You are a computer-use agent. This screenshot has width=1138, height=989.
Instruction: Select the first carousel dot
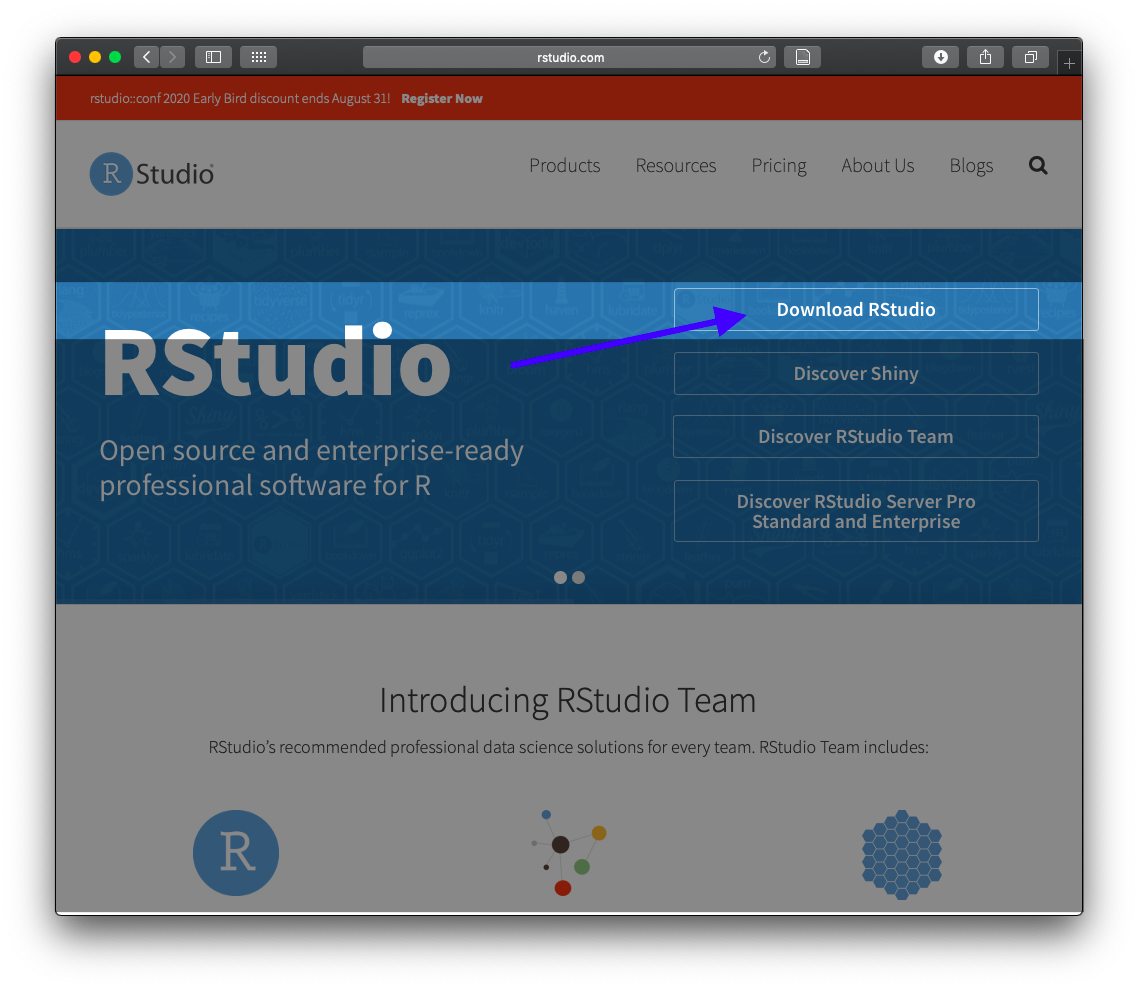point(560,578)
